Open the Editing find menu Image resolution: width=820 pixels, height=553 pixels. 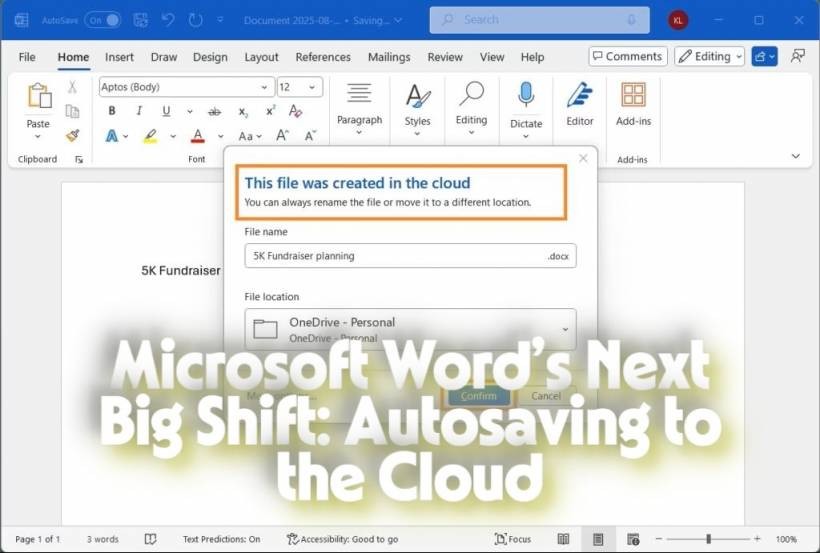tap(471, 109)
